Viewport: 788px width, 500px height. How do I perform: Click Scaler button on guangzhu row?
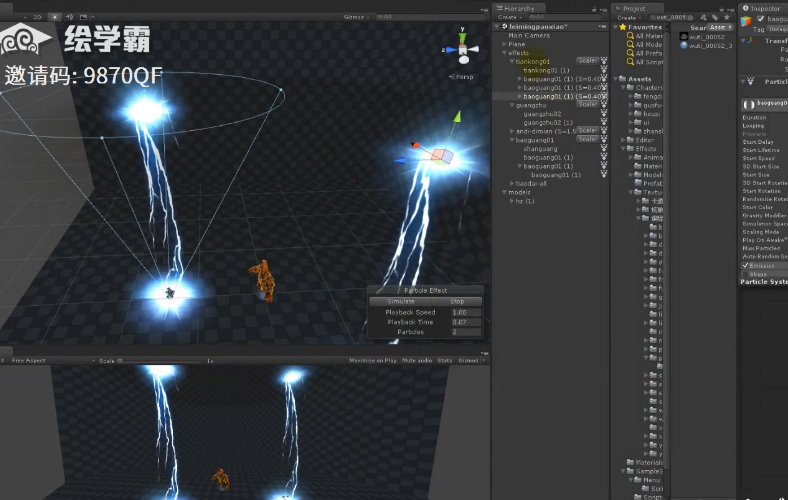click(587, 105)
